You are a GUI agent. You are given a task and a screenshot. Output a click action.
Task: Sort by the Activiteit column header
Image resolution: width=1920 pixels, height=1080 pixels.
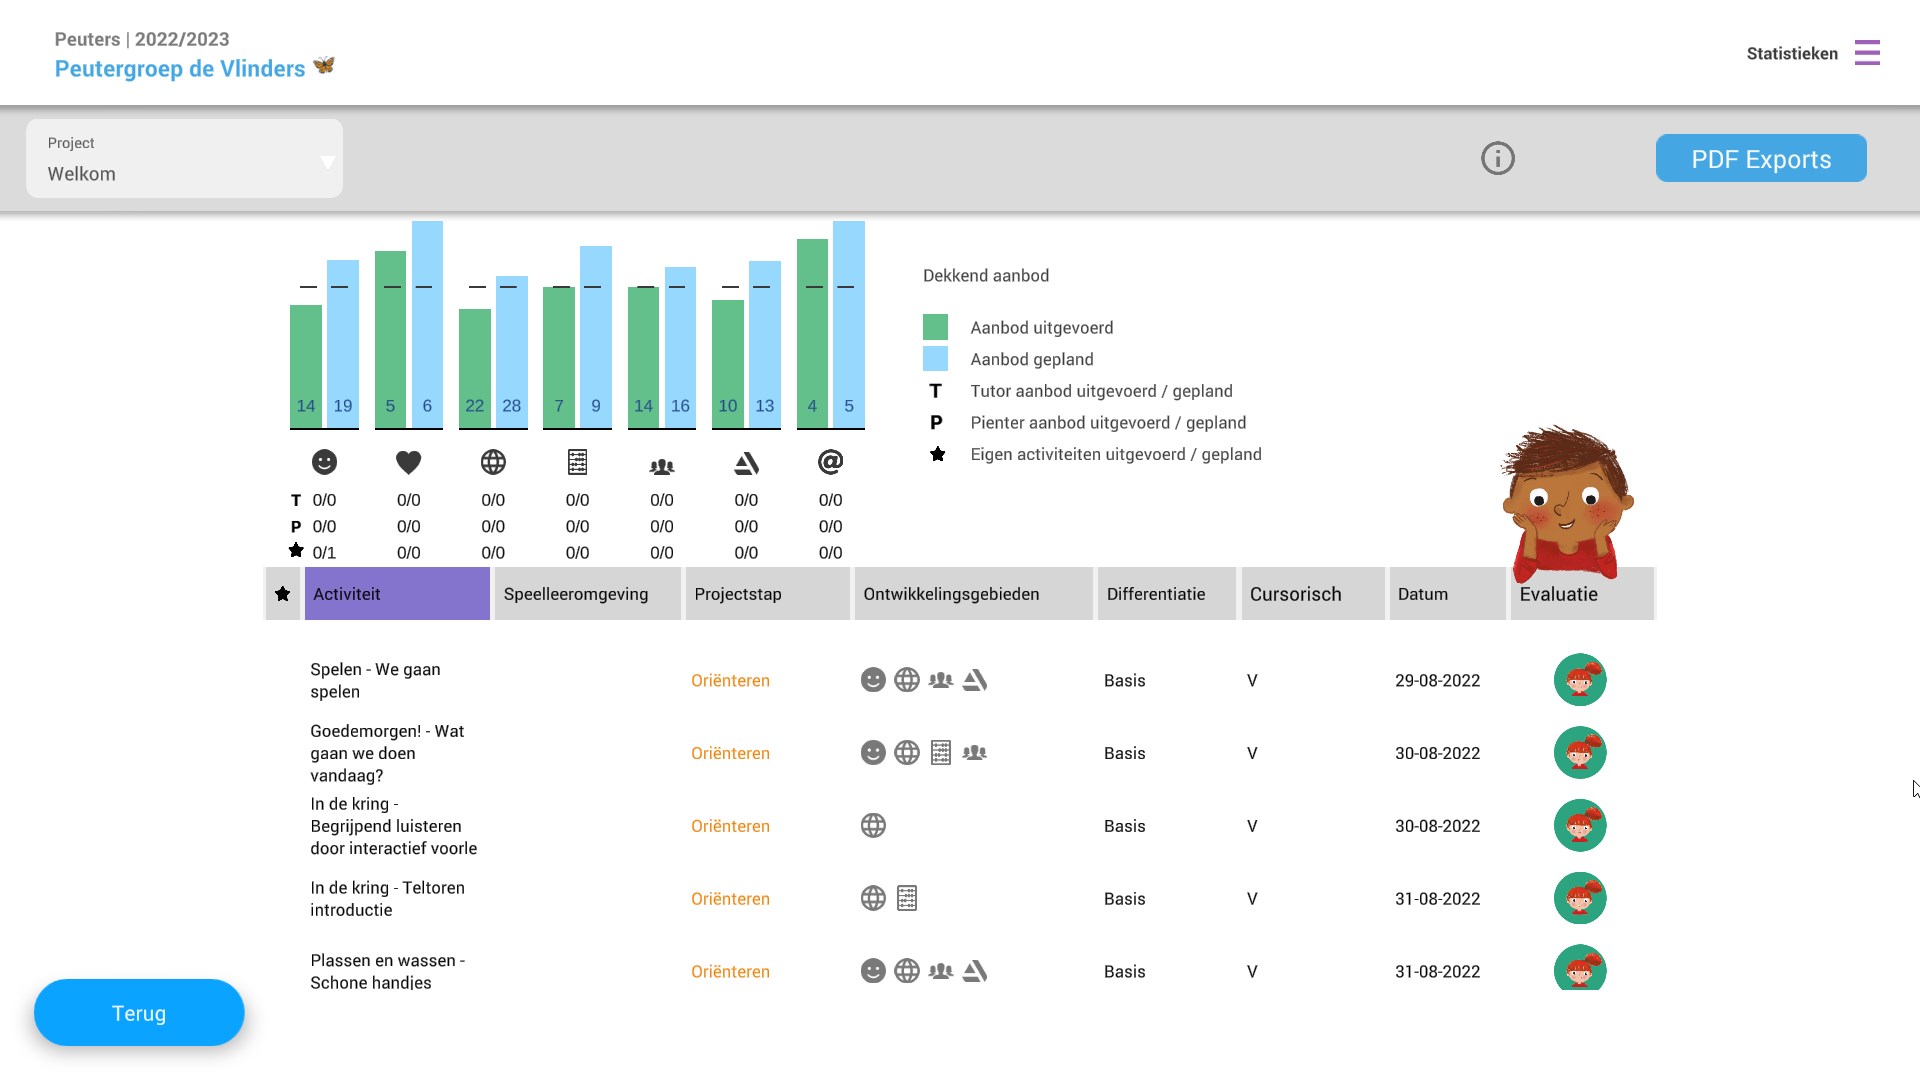pos(396,594)
